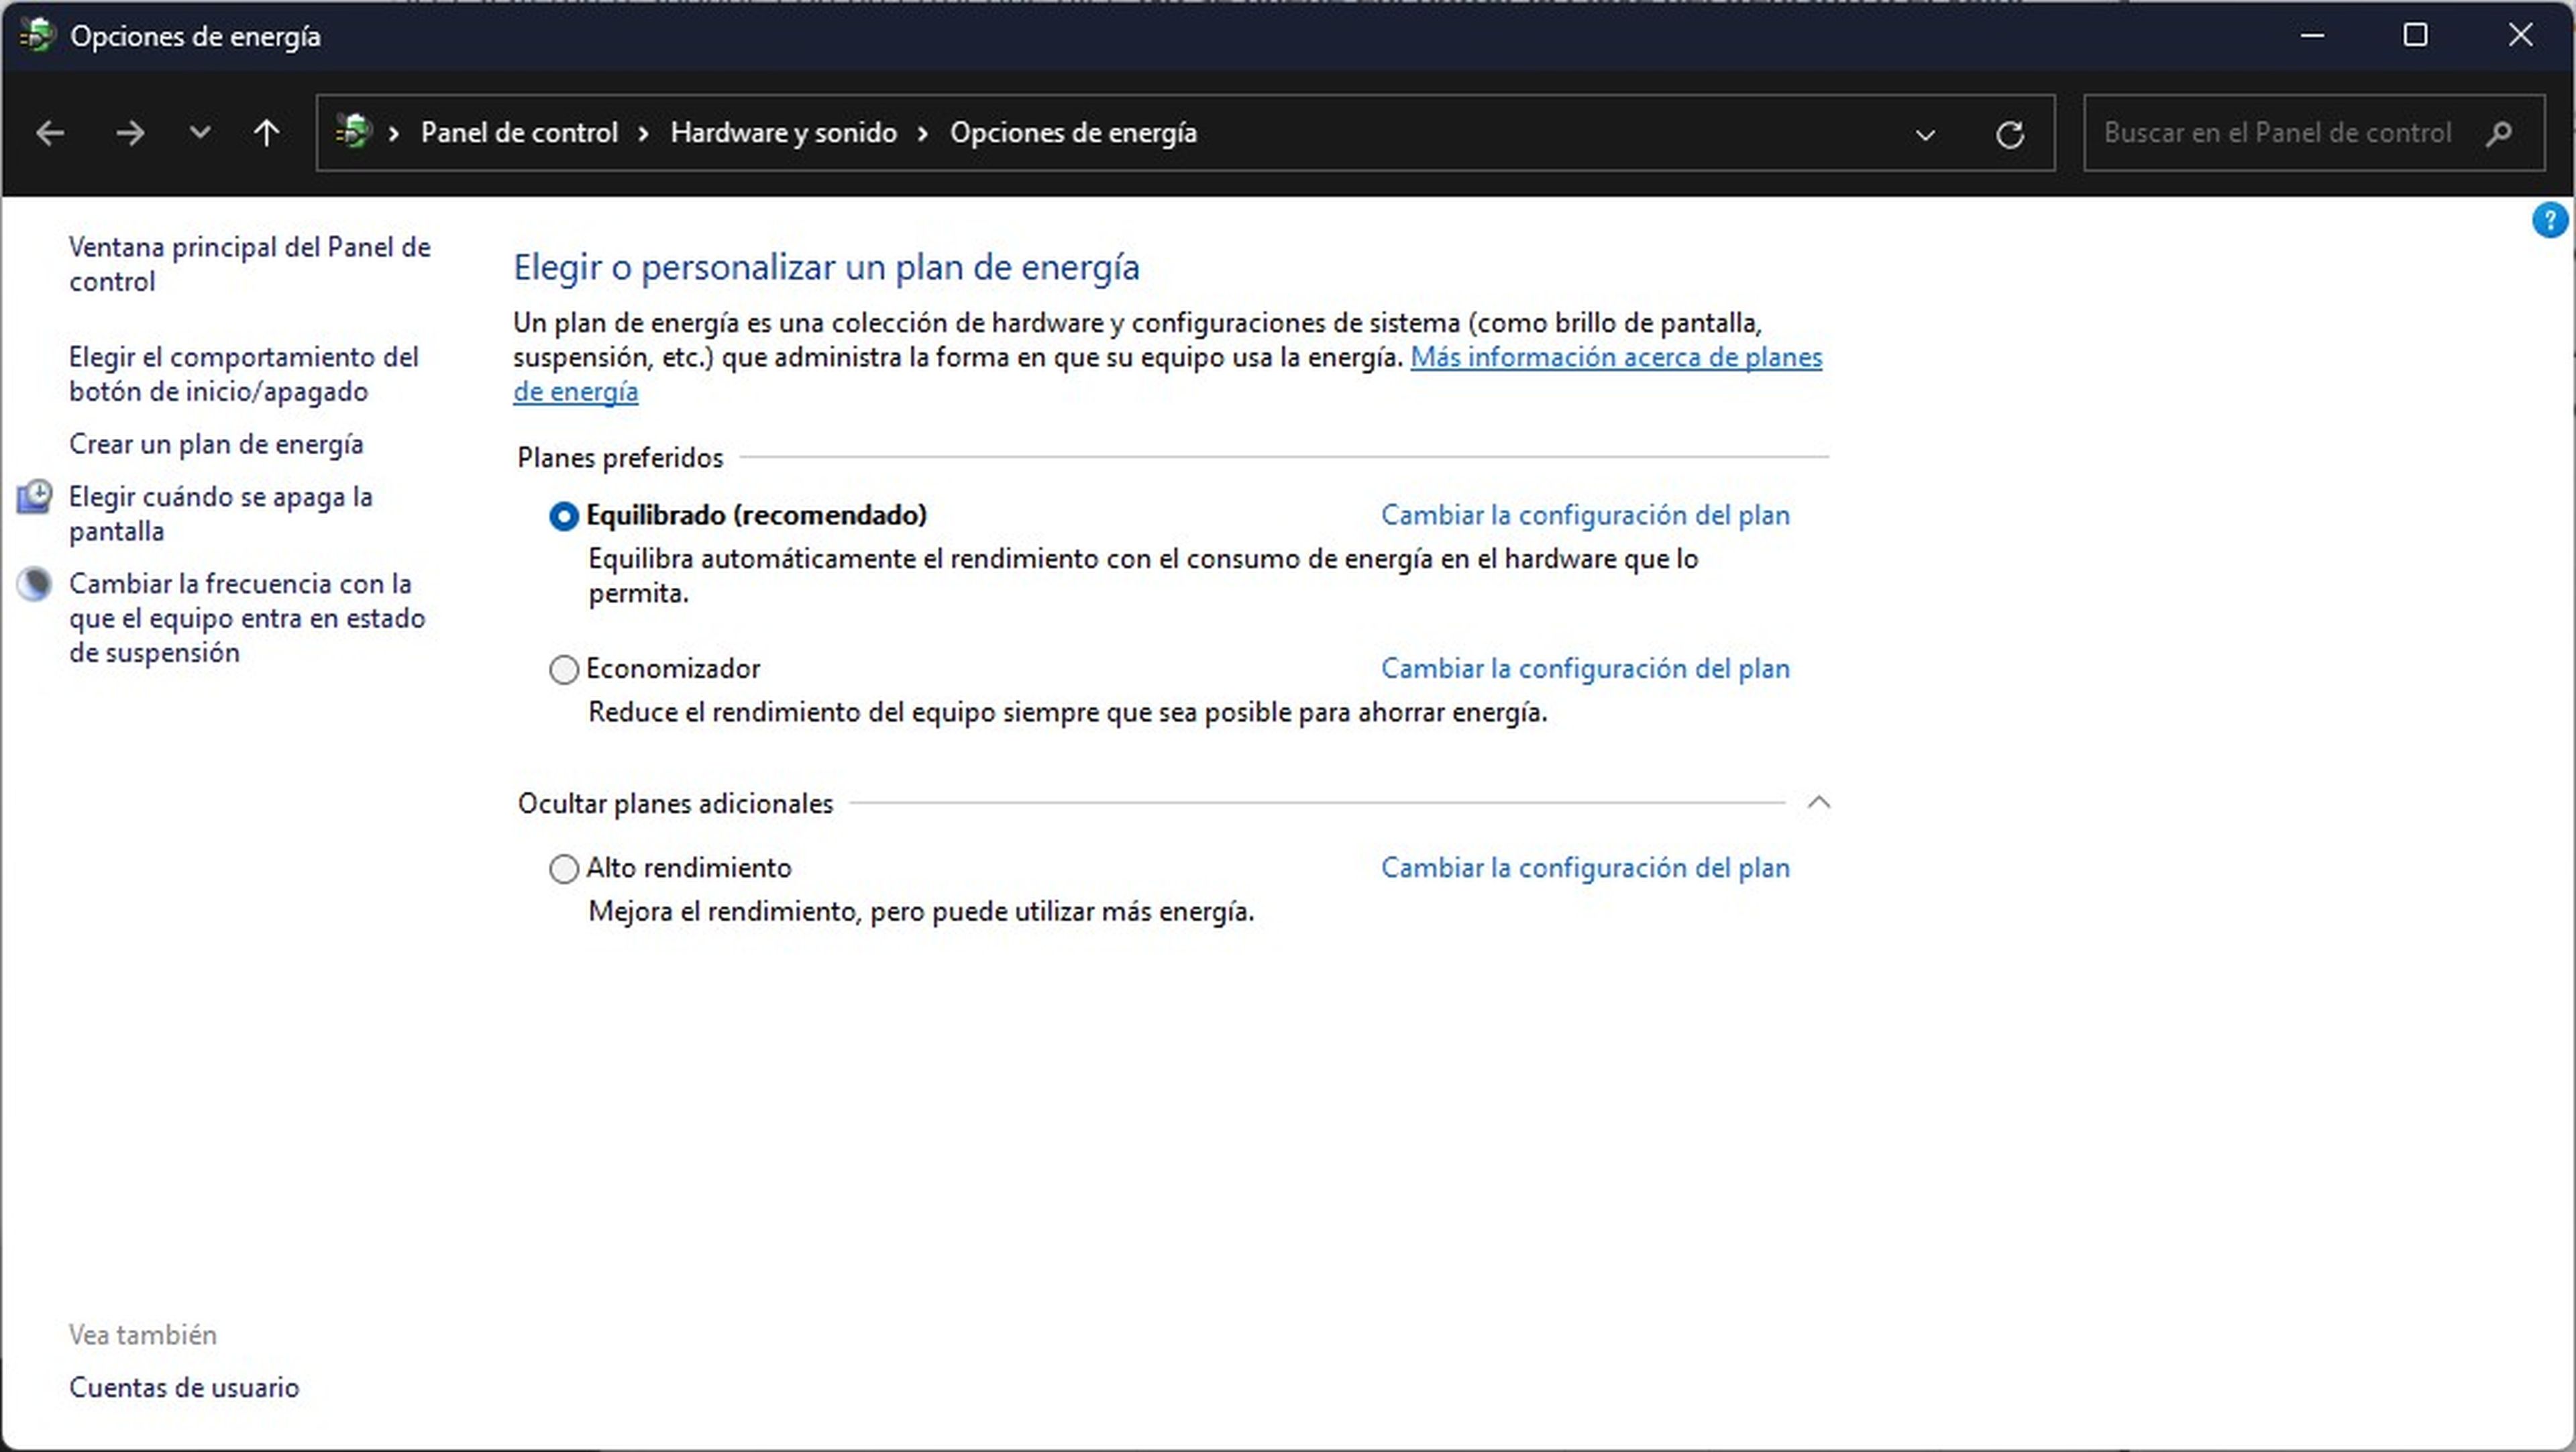
Task: Select Economizador radio button
Action: (564, 669)
